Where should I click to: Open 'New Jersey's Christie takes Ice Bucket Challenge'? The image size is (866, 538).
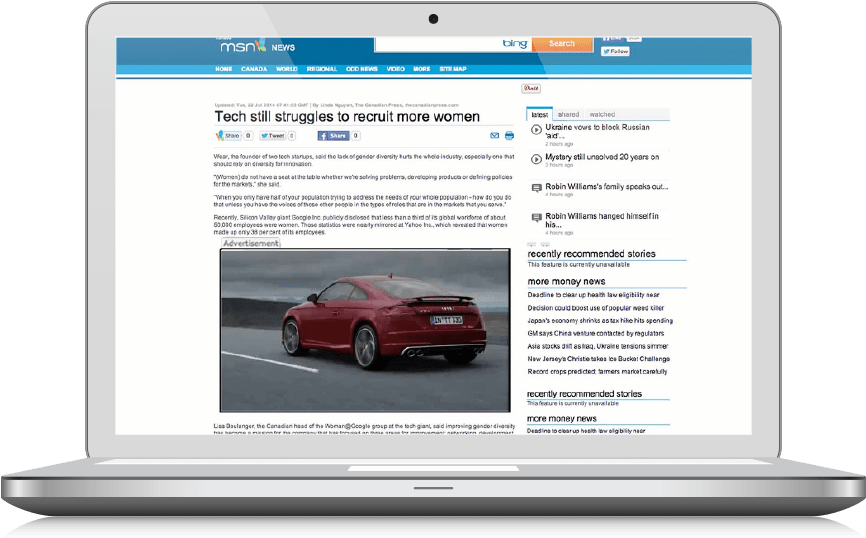(599, 359)
